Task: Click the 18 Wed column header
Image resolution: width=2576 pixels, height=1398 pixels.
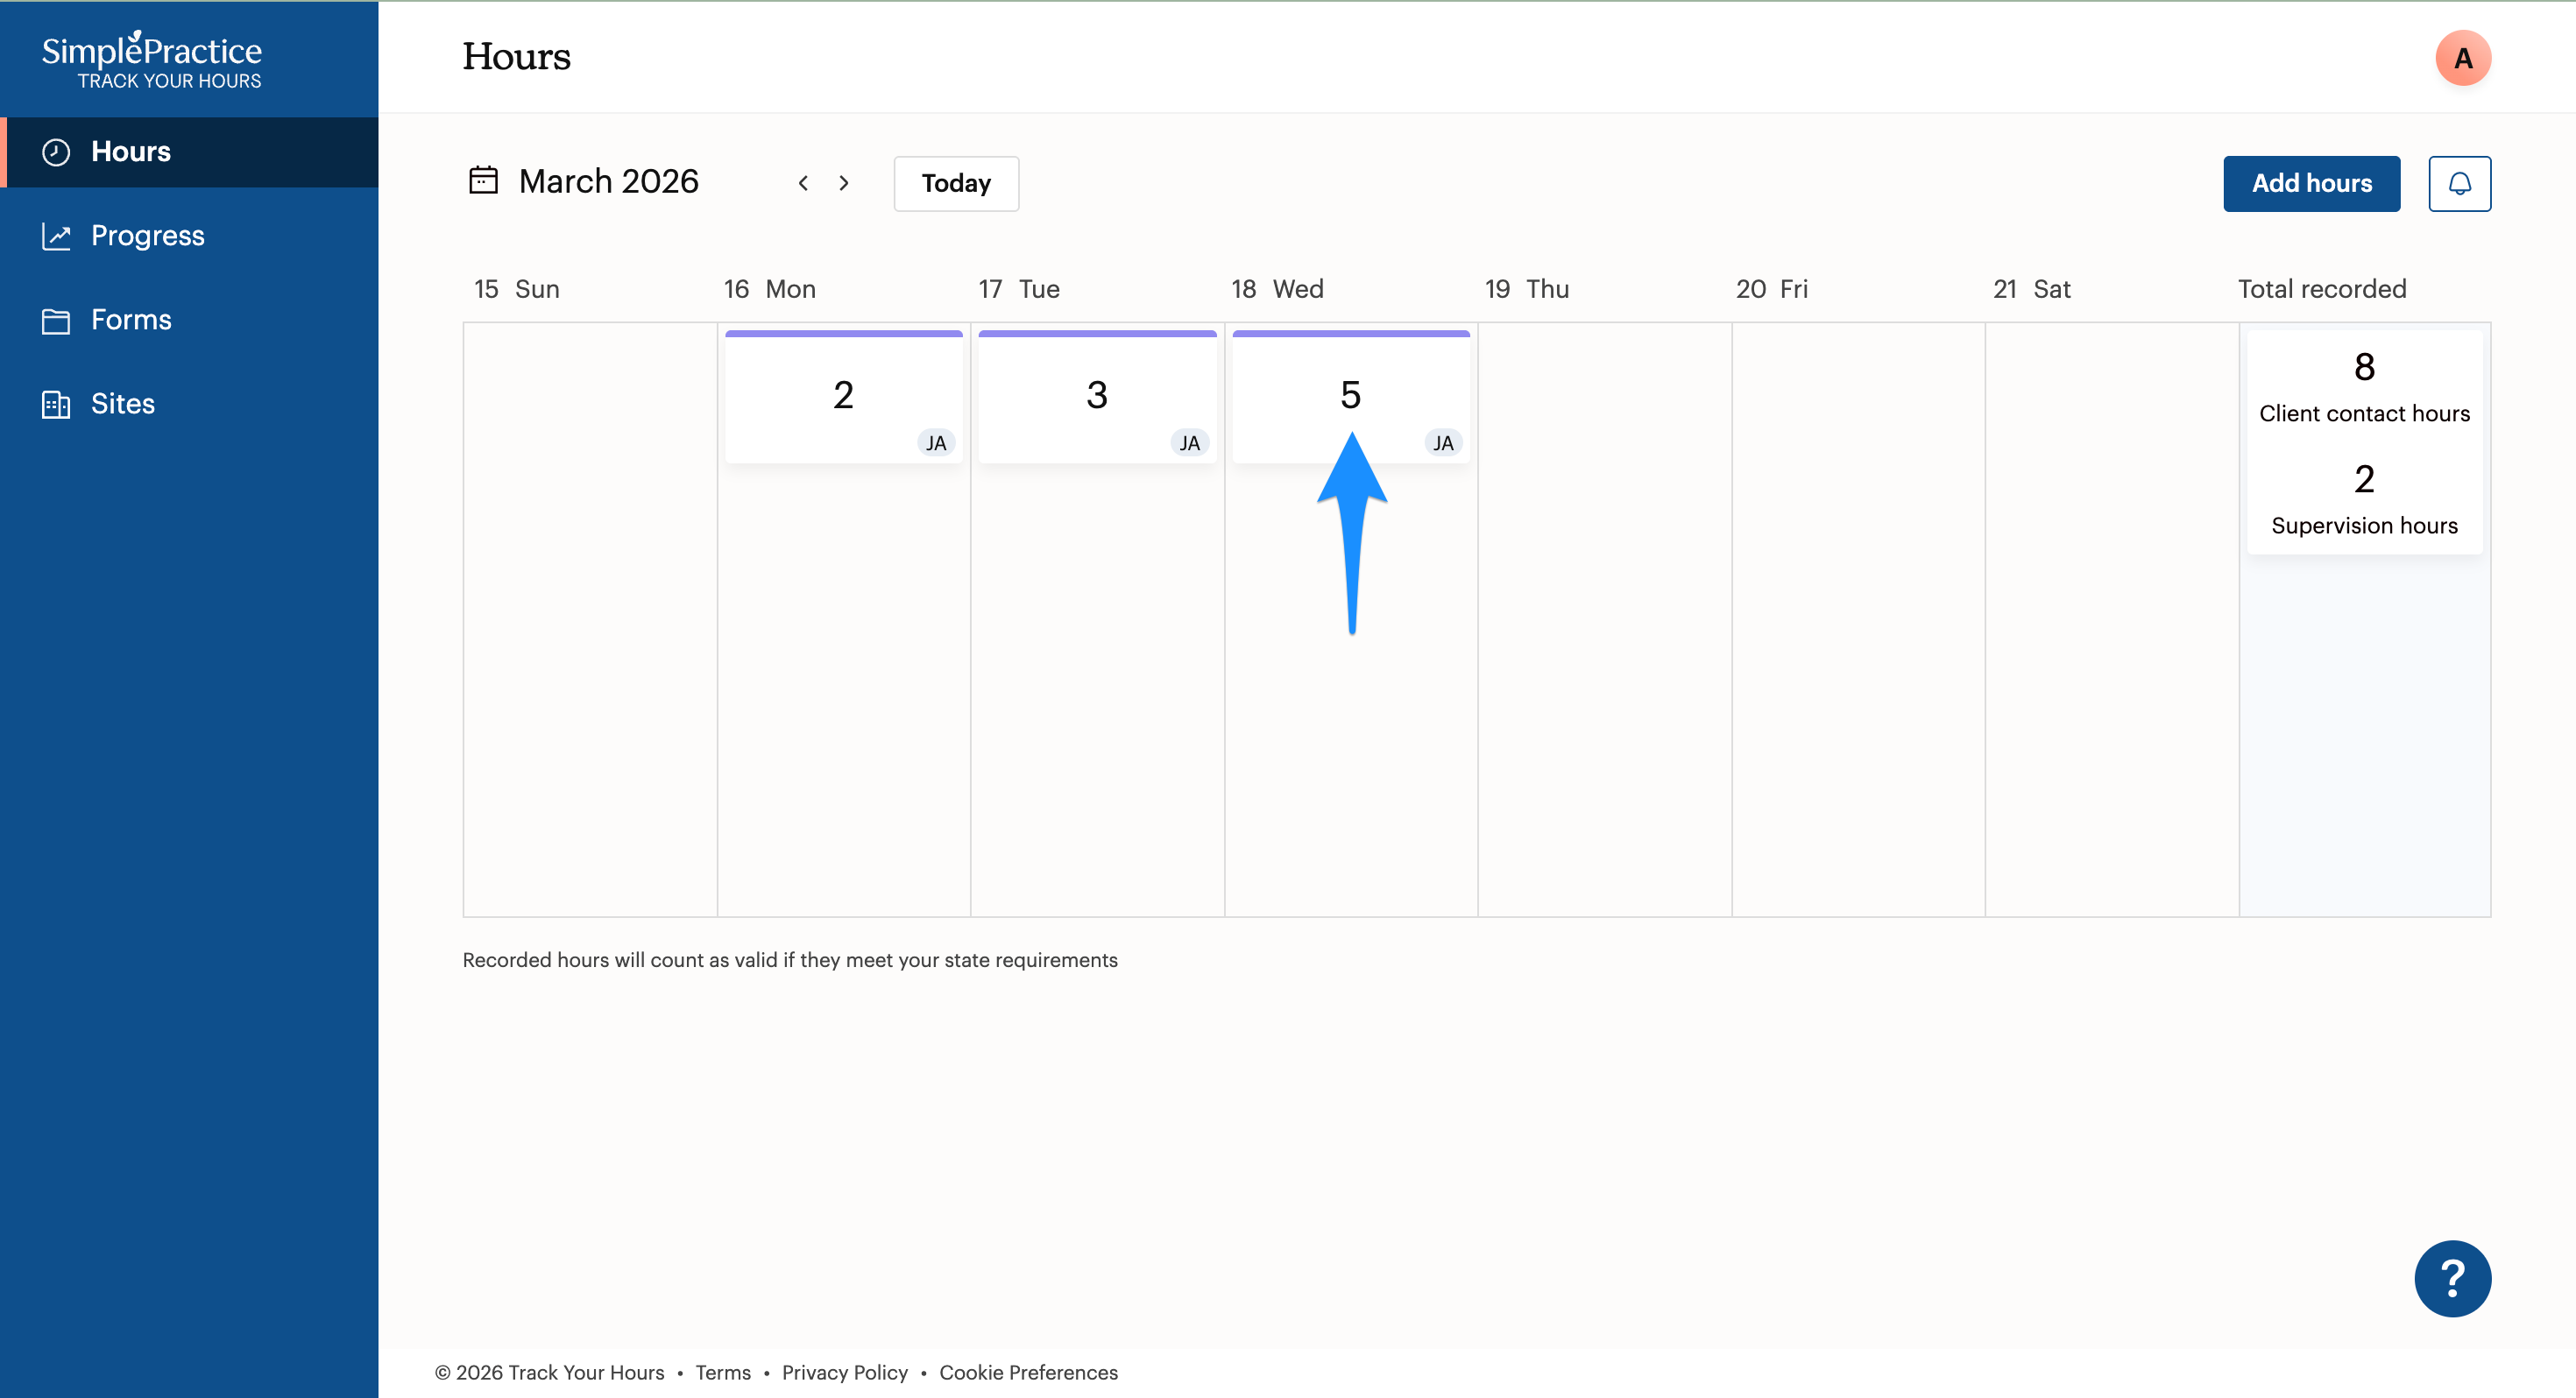Action: 1277,289
